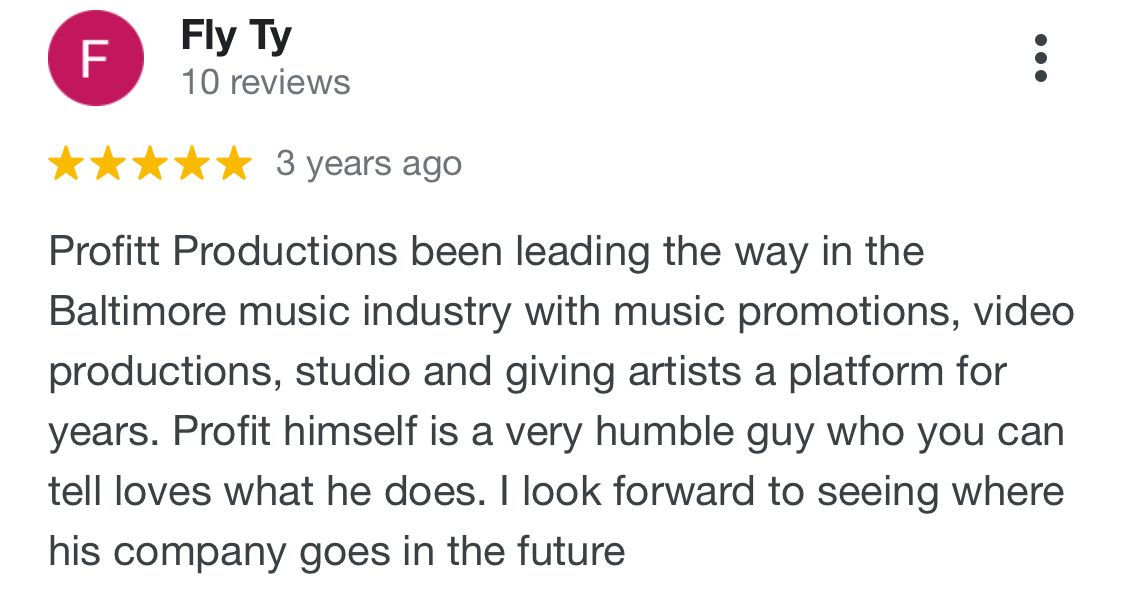Screen dimensions: 1125x594
Task: Click the first yellow rating star
Action: (x=65, y=164)
